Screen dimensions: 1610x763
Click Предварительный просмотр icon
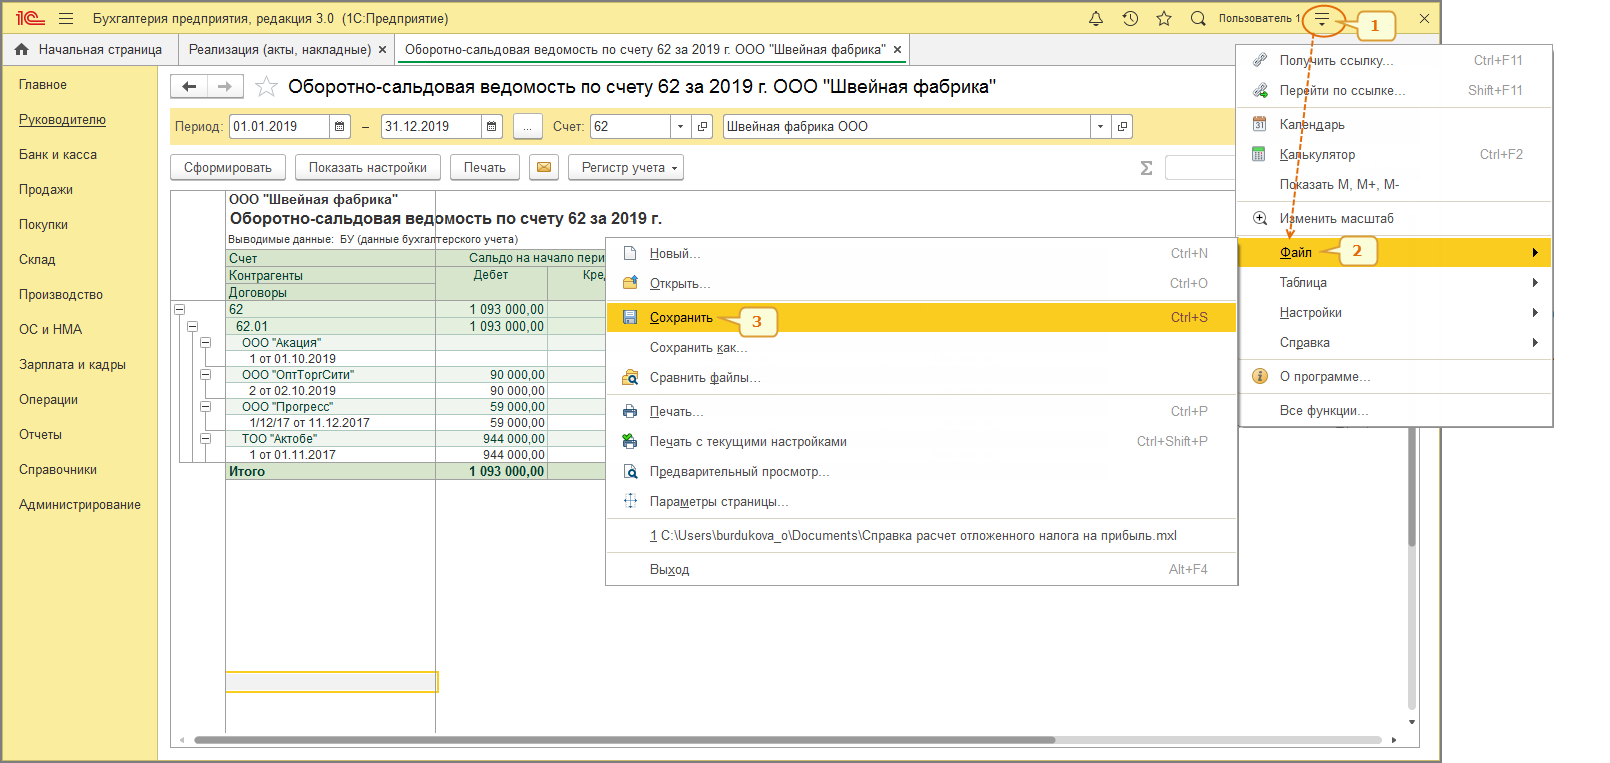click(630, 471)
